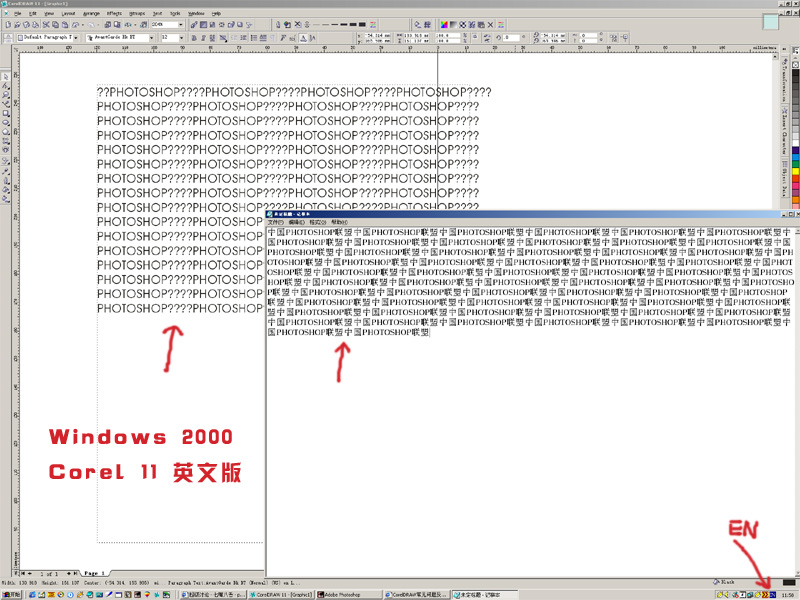Click the system tray clock

[x=787, y=595]
